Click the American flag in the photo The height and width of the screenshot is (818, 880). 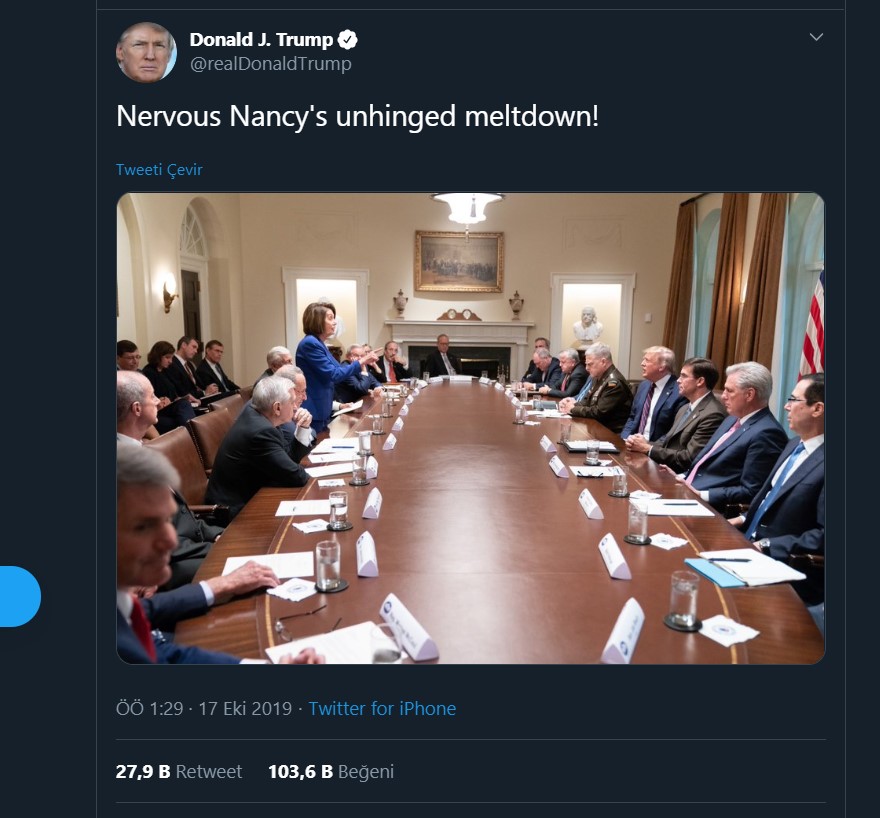coord(813,325)
